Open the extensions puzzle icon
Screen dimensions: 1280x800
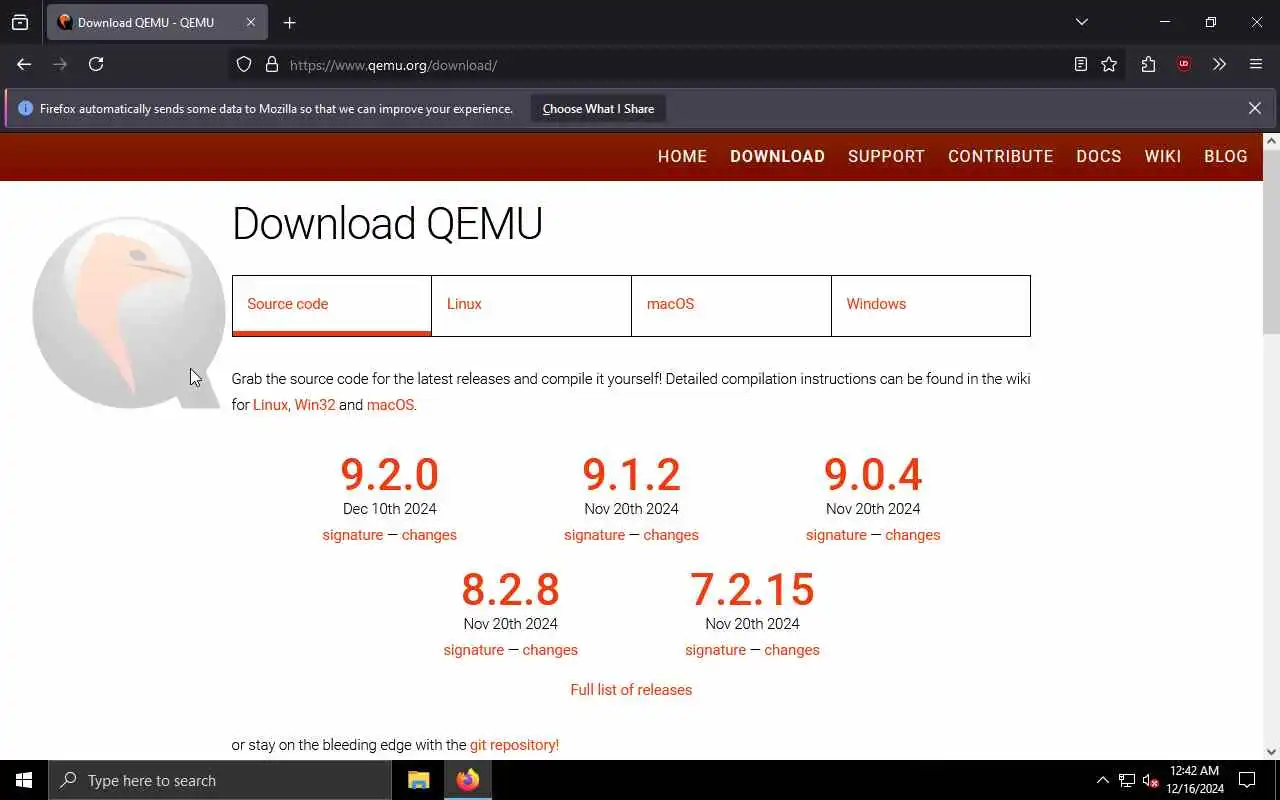[1148, 64]
